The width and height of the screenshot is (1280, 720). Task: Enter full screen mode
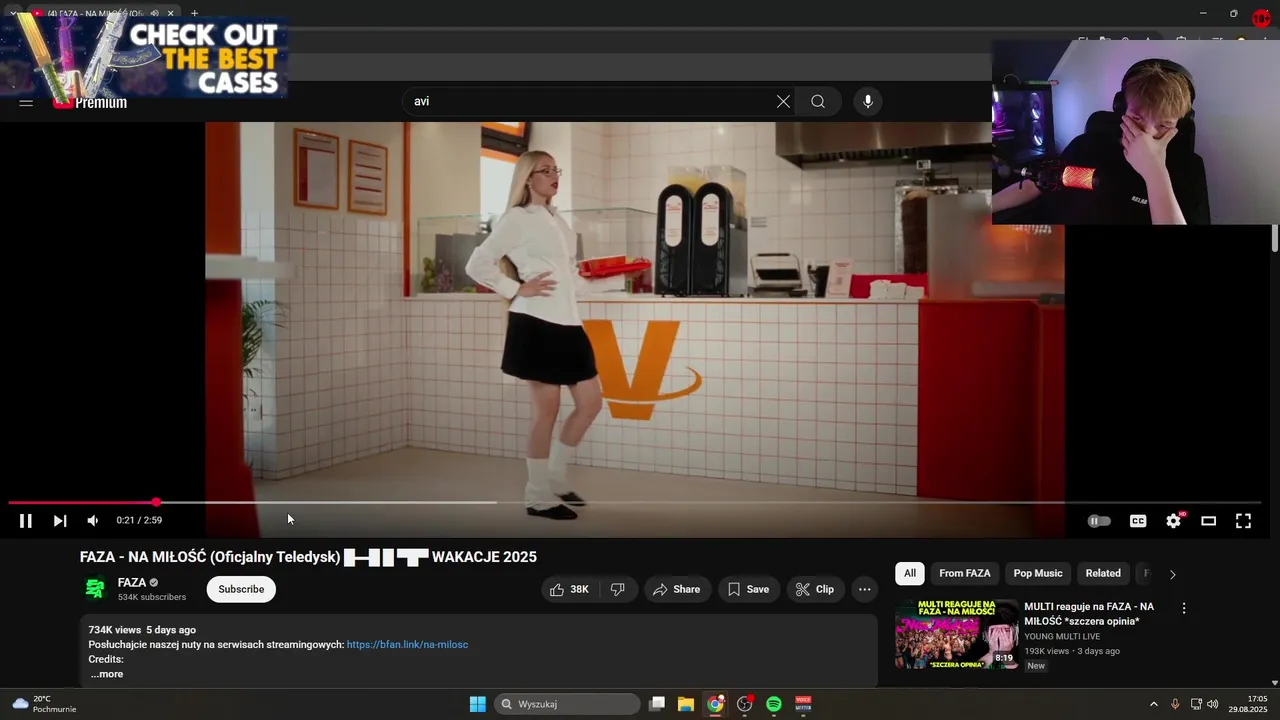[x=1243, y=521]
